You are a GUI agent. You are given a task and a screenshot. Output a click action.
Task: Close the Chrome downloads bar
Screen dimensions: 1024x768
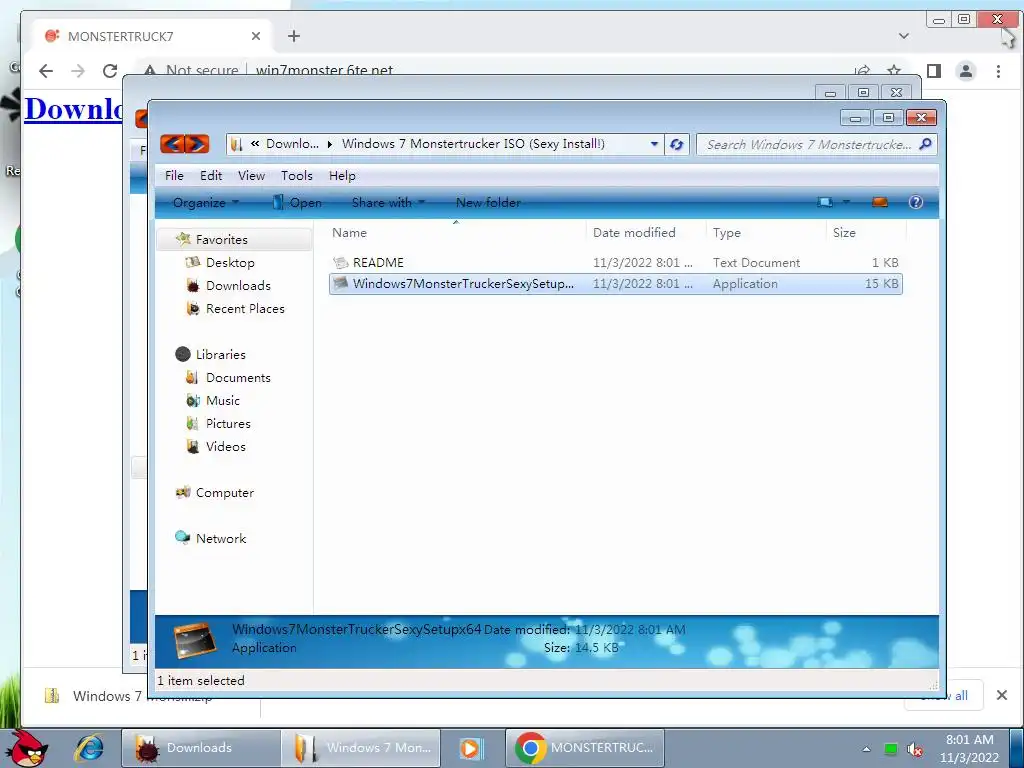(1002, 695)
